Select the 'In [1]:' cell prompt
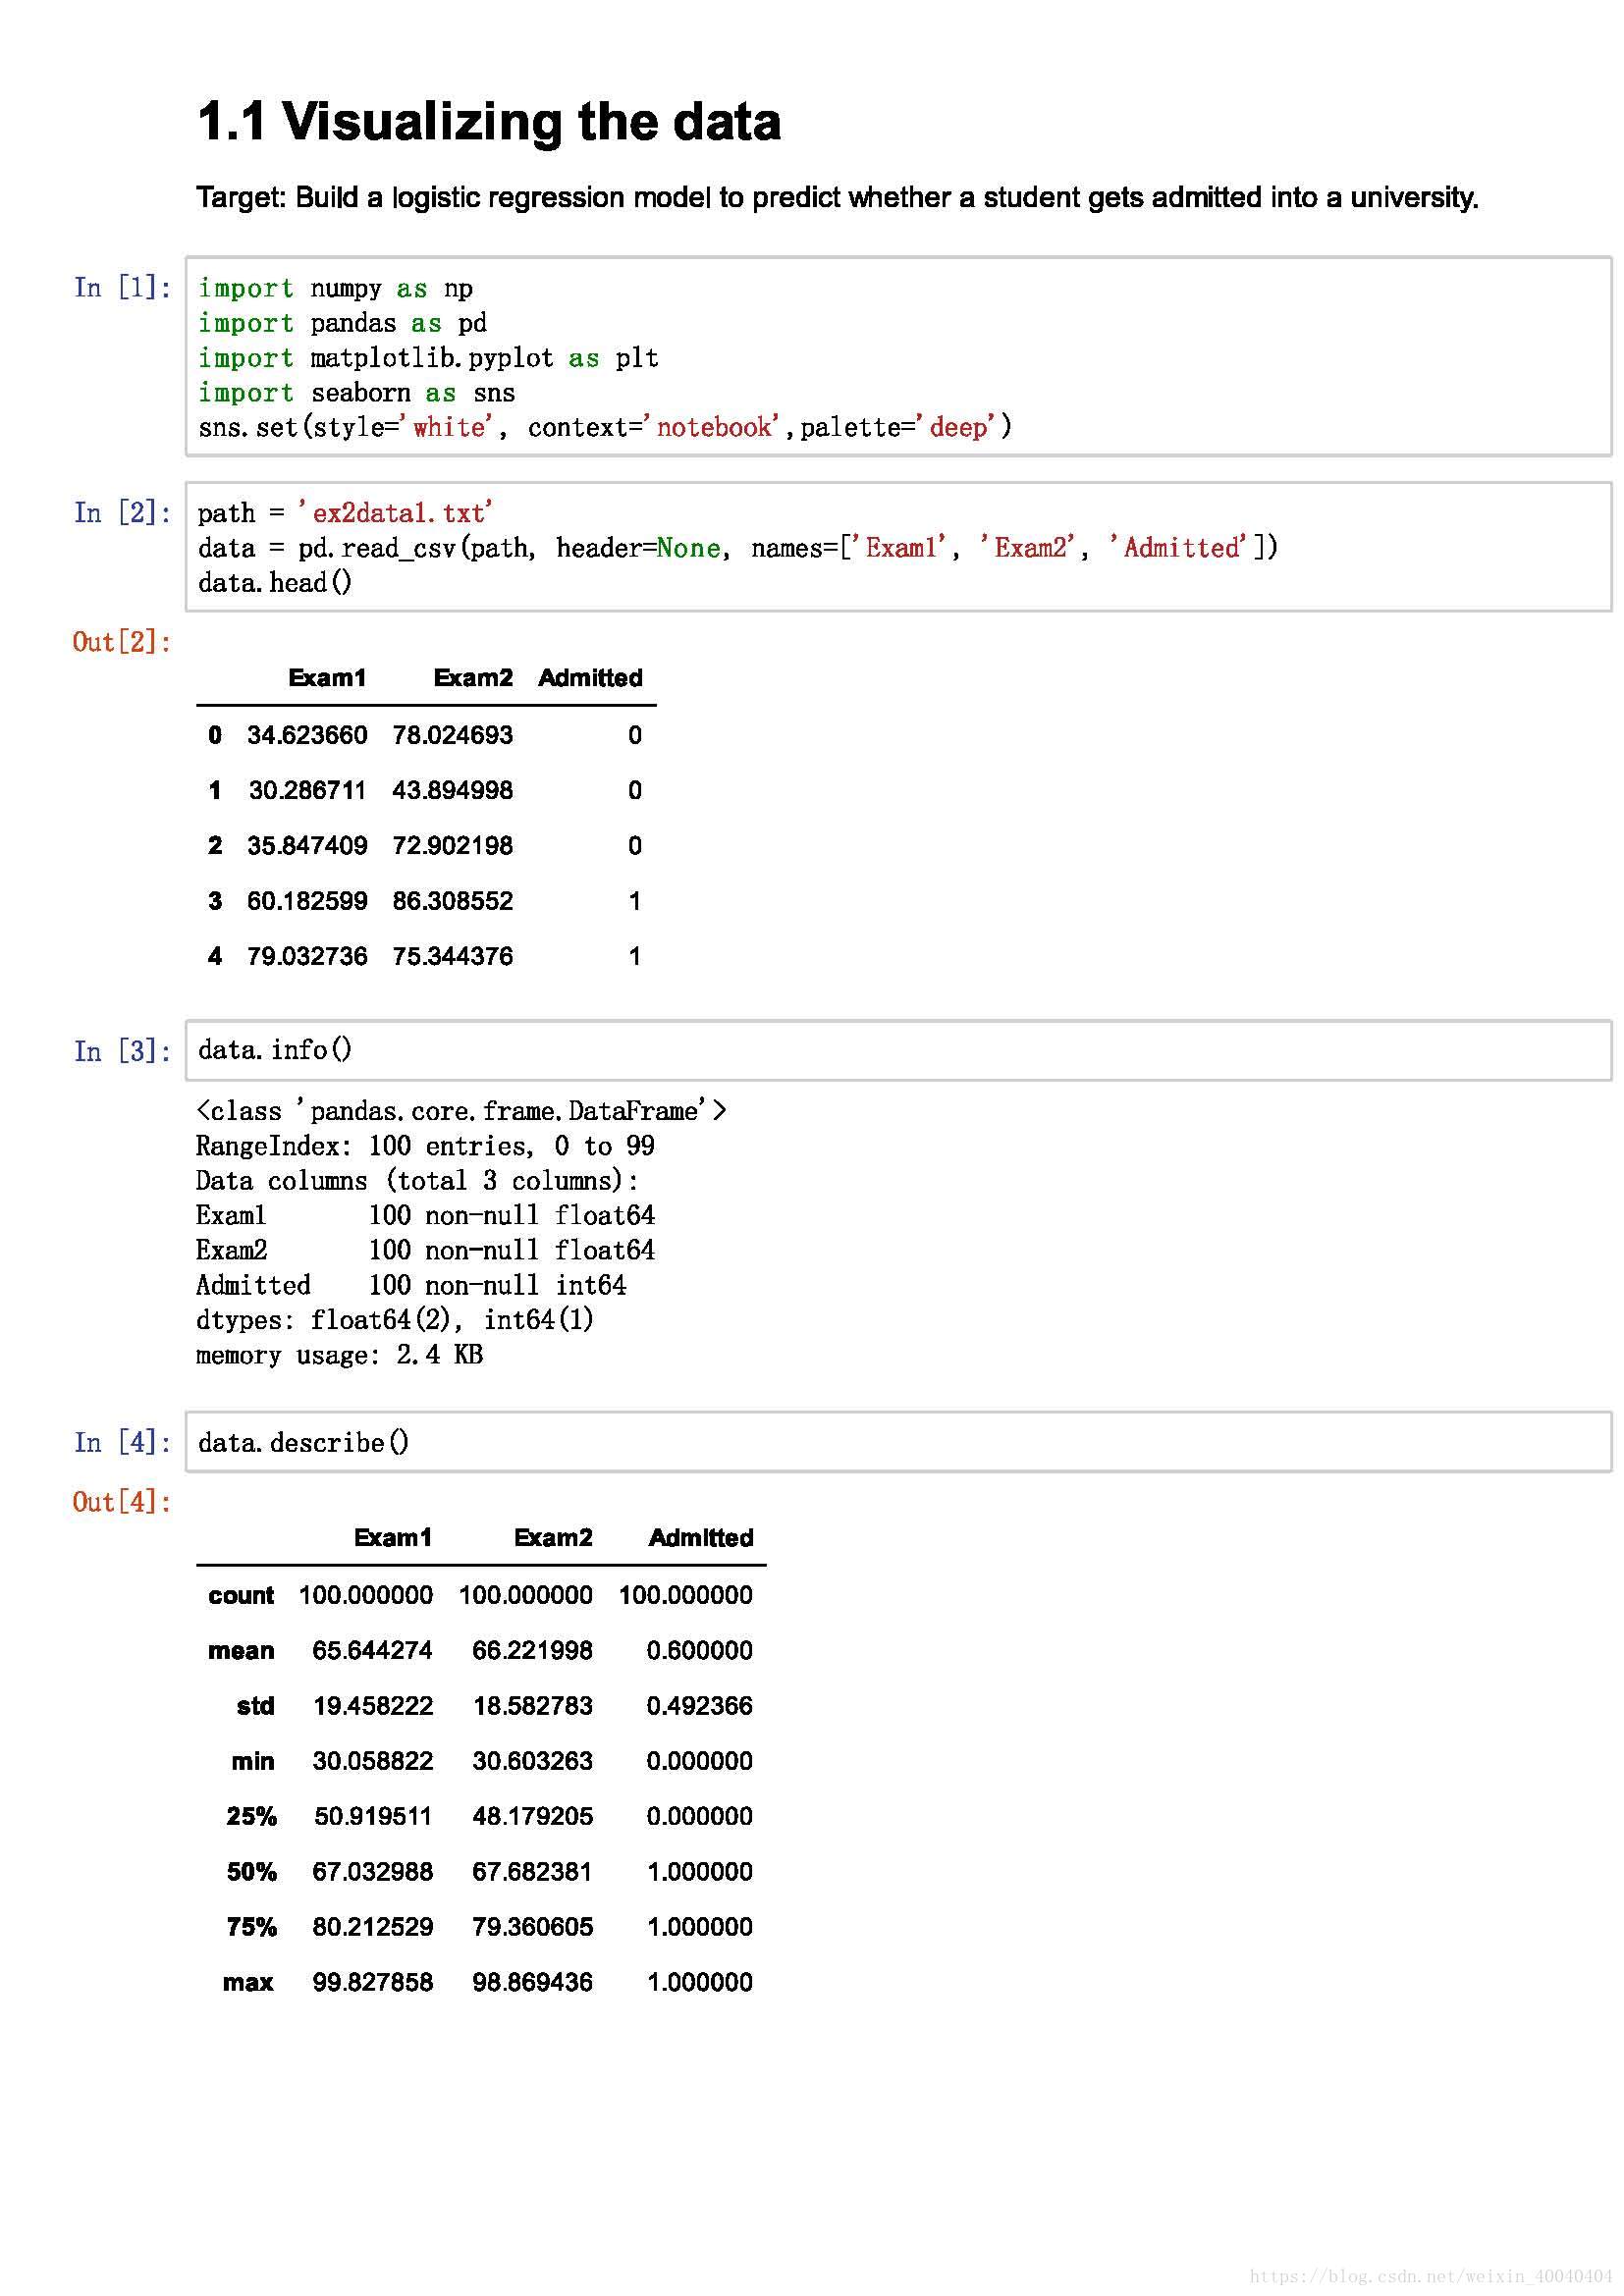 pos(122,288)
